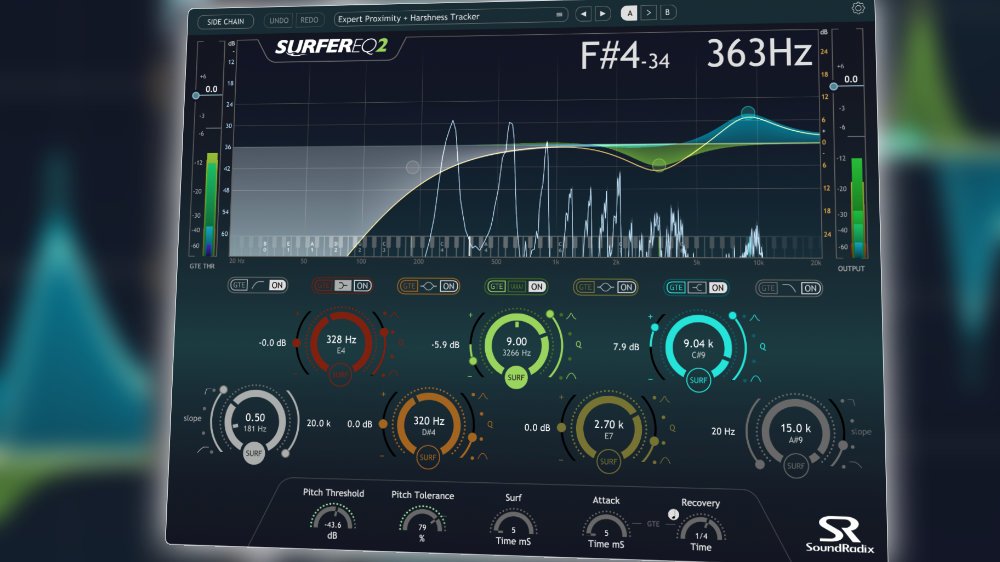Viewport: 1000px width, 562px height.
Task: Select the high-pass filter shape icon on first band
Action: pos(258,285)
